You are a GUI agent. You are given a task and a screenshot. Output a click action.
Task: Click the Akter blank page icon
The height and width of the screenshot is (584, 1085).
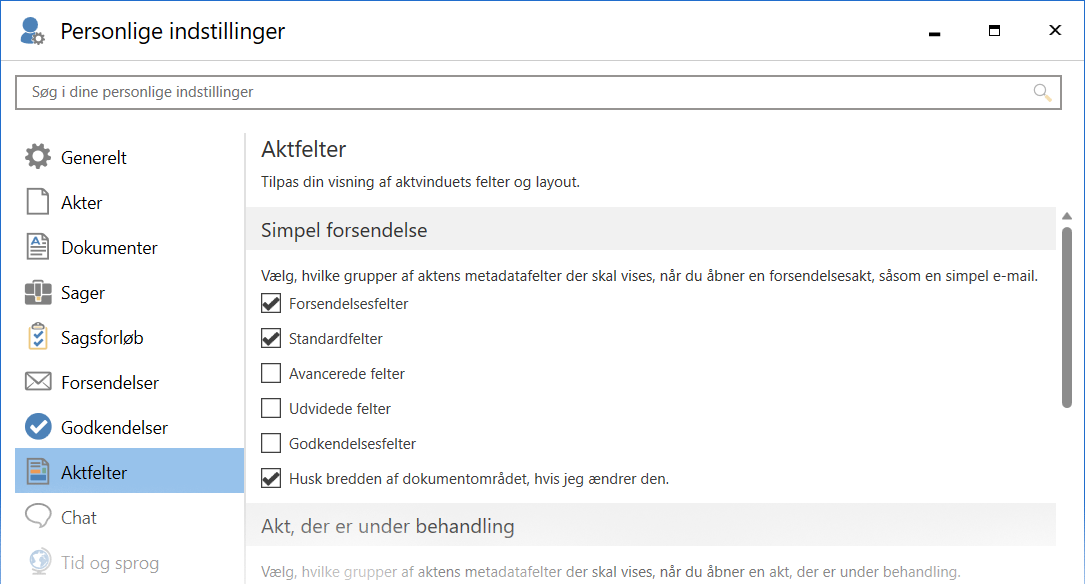click(x=38, y=202)
